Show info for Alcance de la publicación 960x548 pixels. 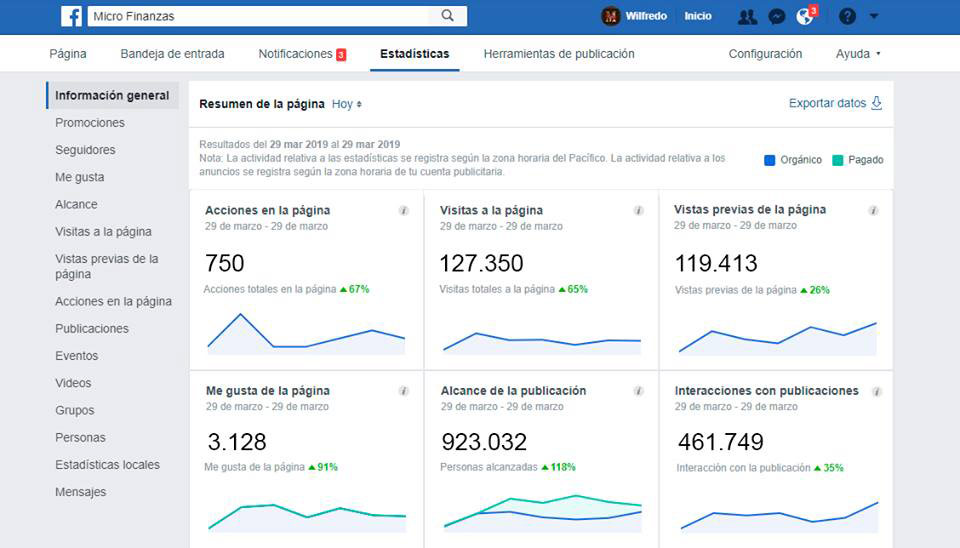(639, 391)
